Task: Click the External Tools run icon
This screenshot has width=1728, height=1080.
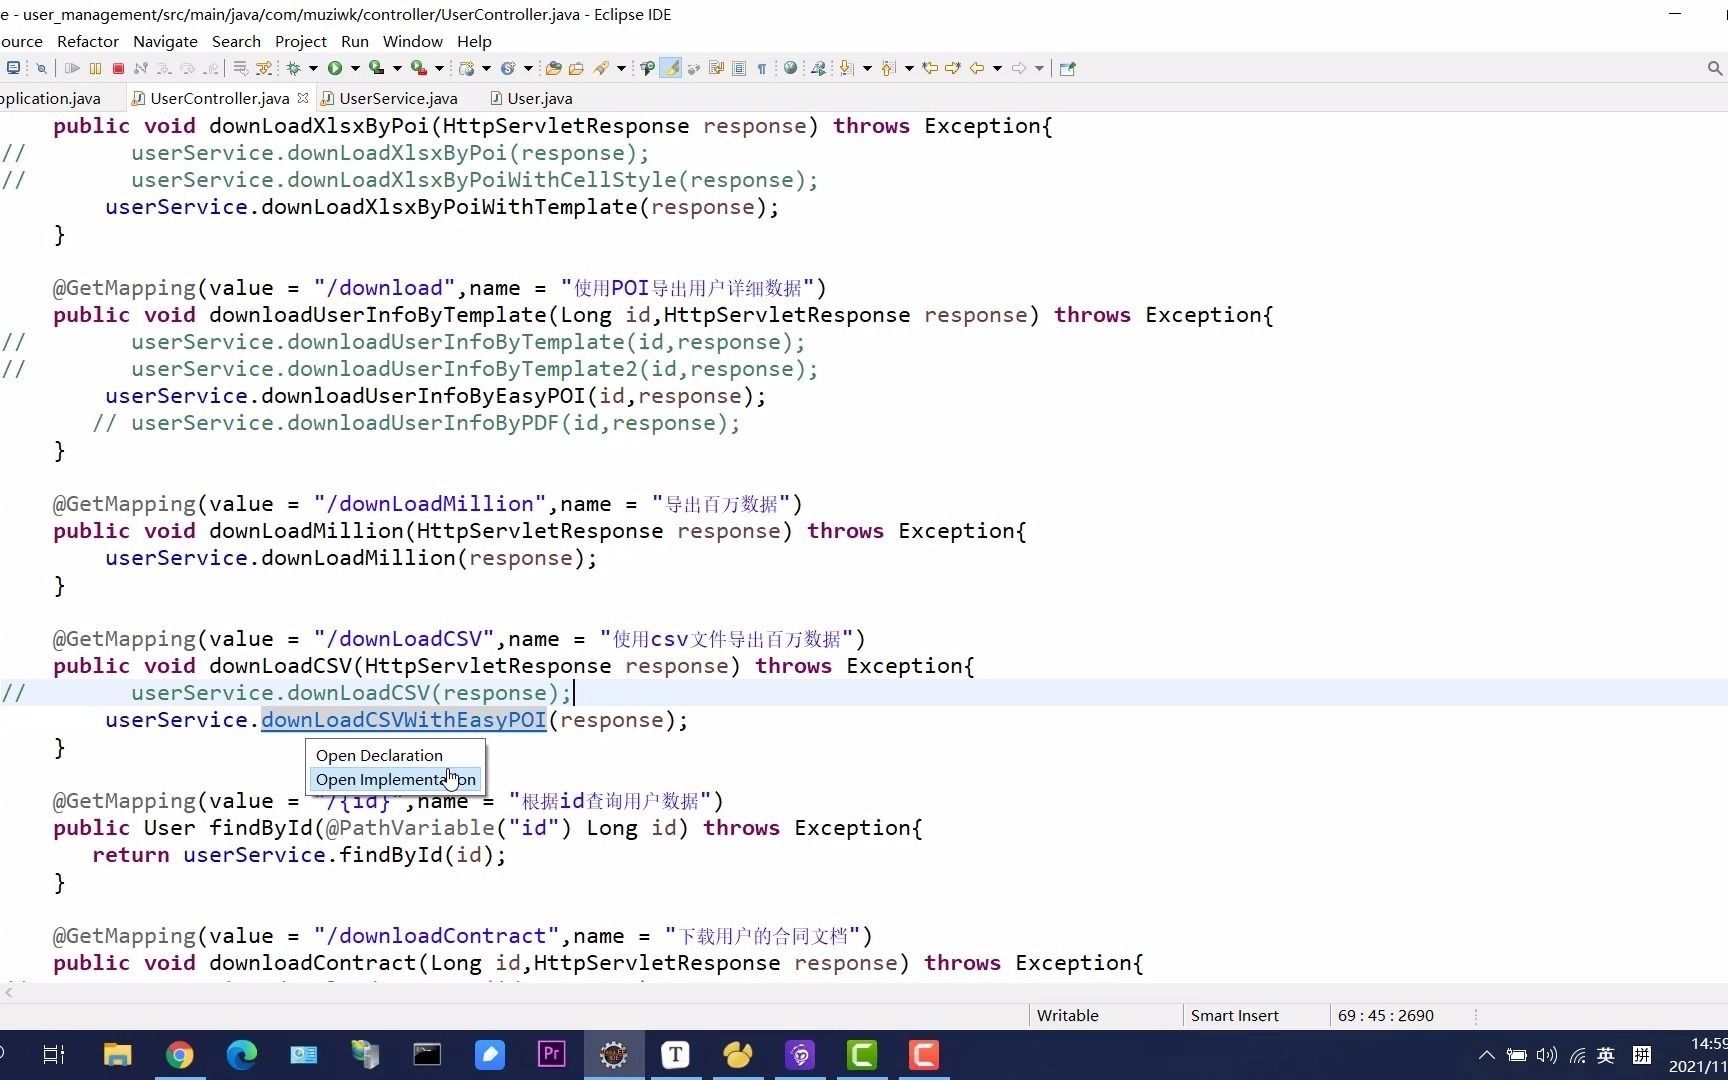Action: pyautogui.click(x=419, y=68)
